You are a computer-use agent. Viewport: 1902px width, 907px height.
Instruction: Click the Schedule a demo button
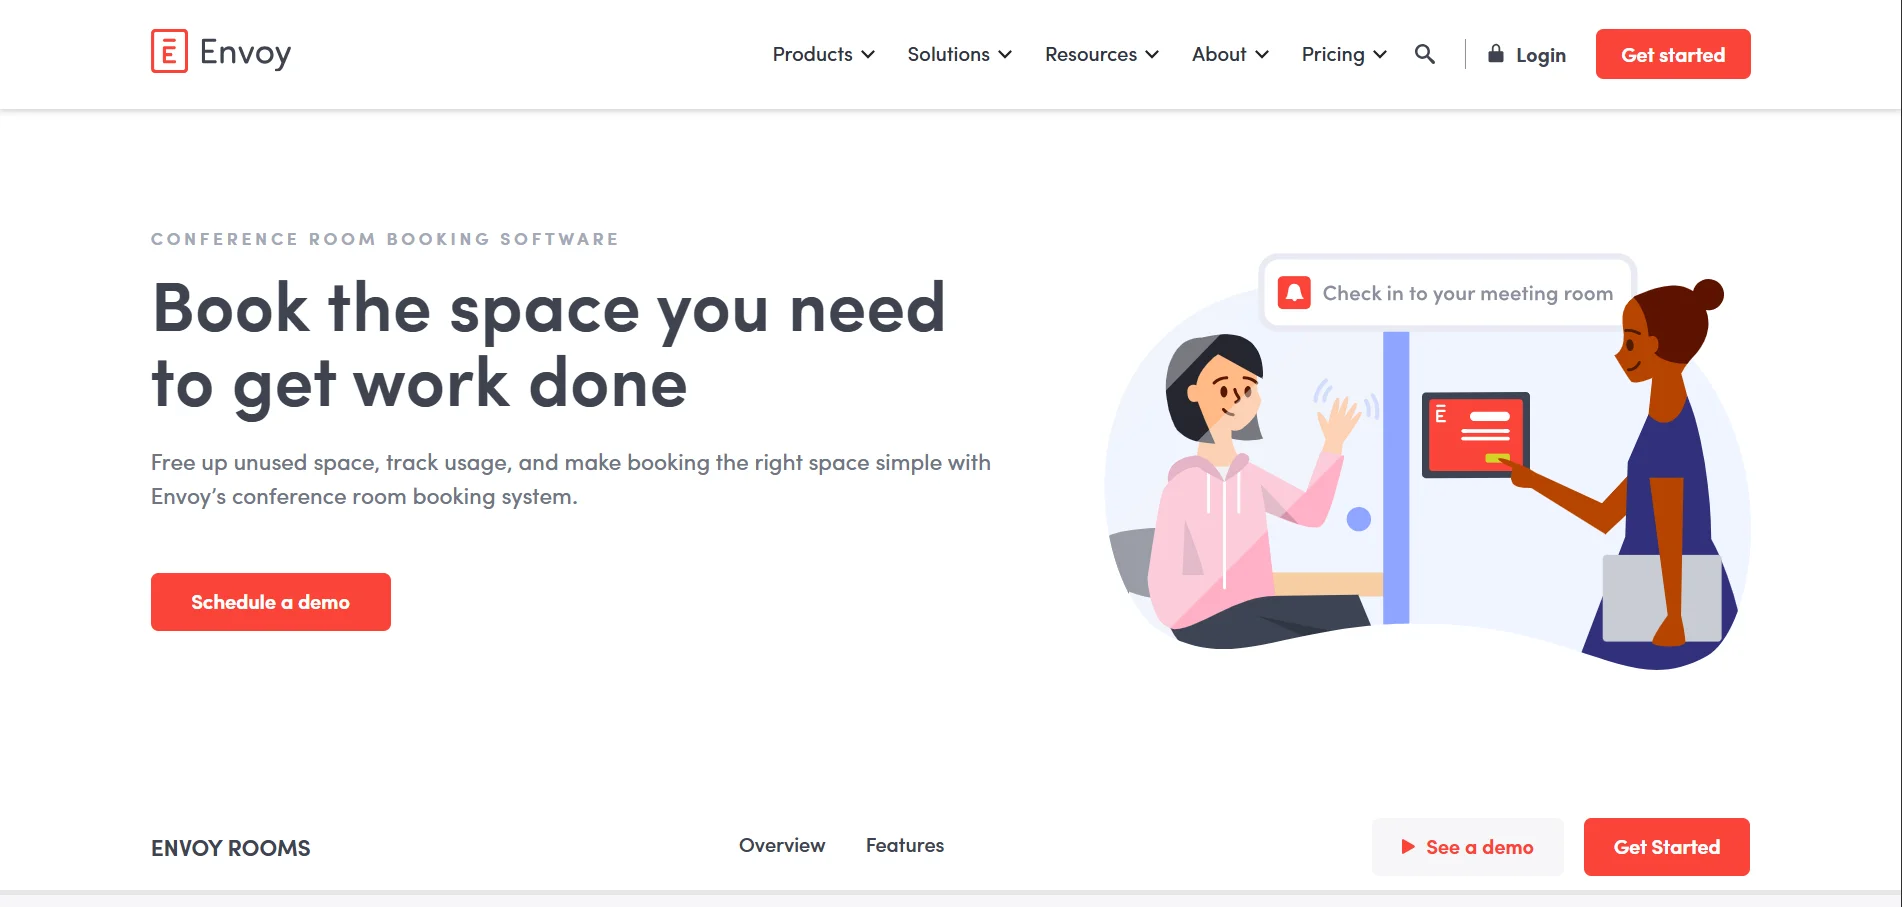(271, 602)
